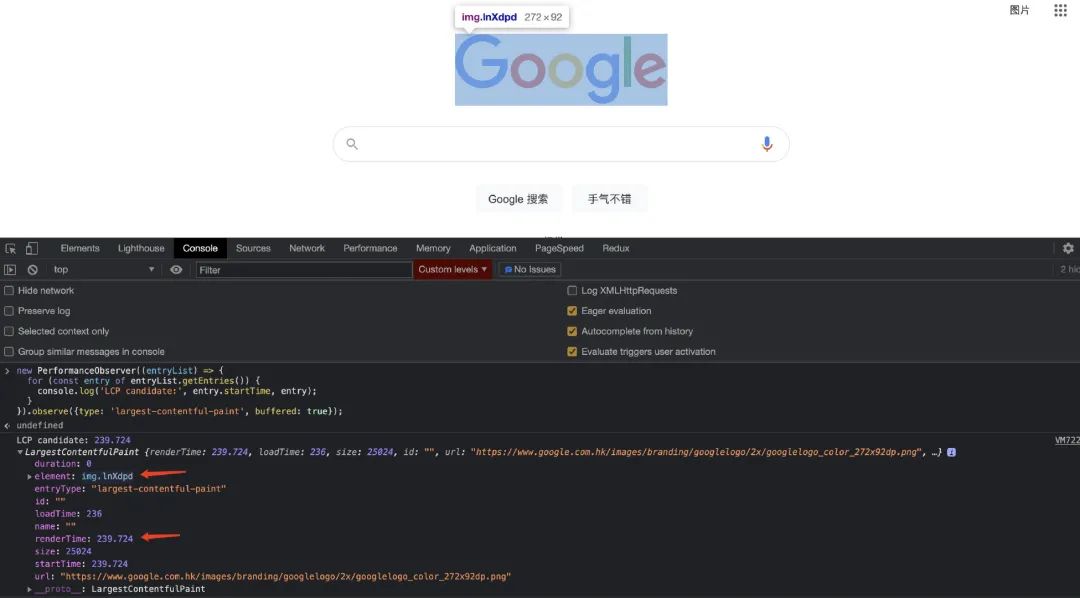Screen dimensions: 1080x598
Task: Click the info badge after LargestContentfulPaint summary
Action: 951,452
